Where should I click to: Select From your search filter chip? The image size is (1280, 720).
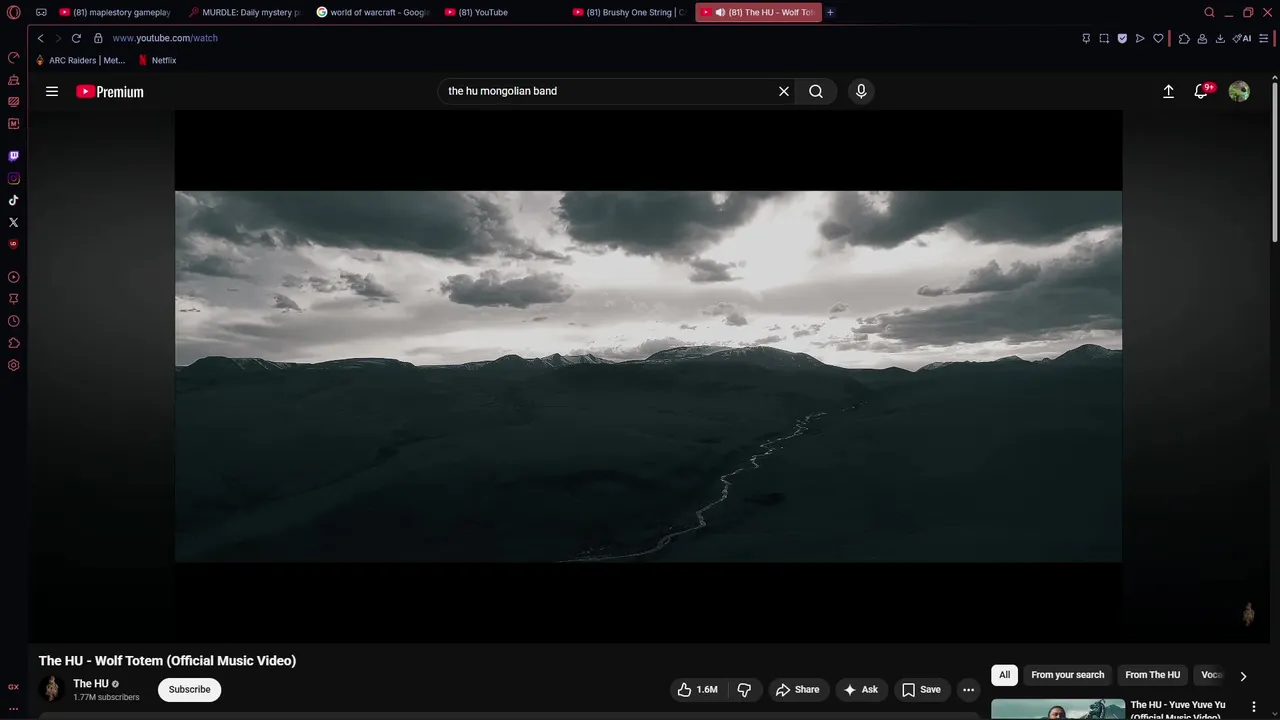[1068, 675]
